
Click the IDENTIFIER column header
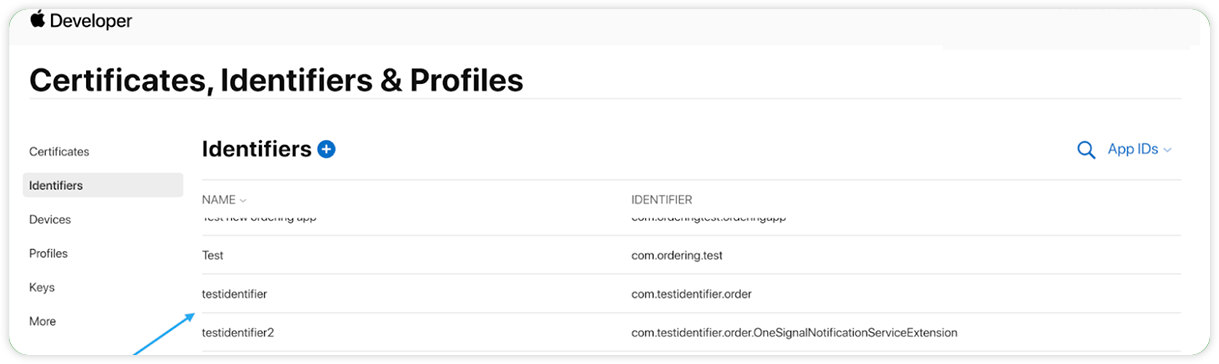click(662, 200)
